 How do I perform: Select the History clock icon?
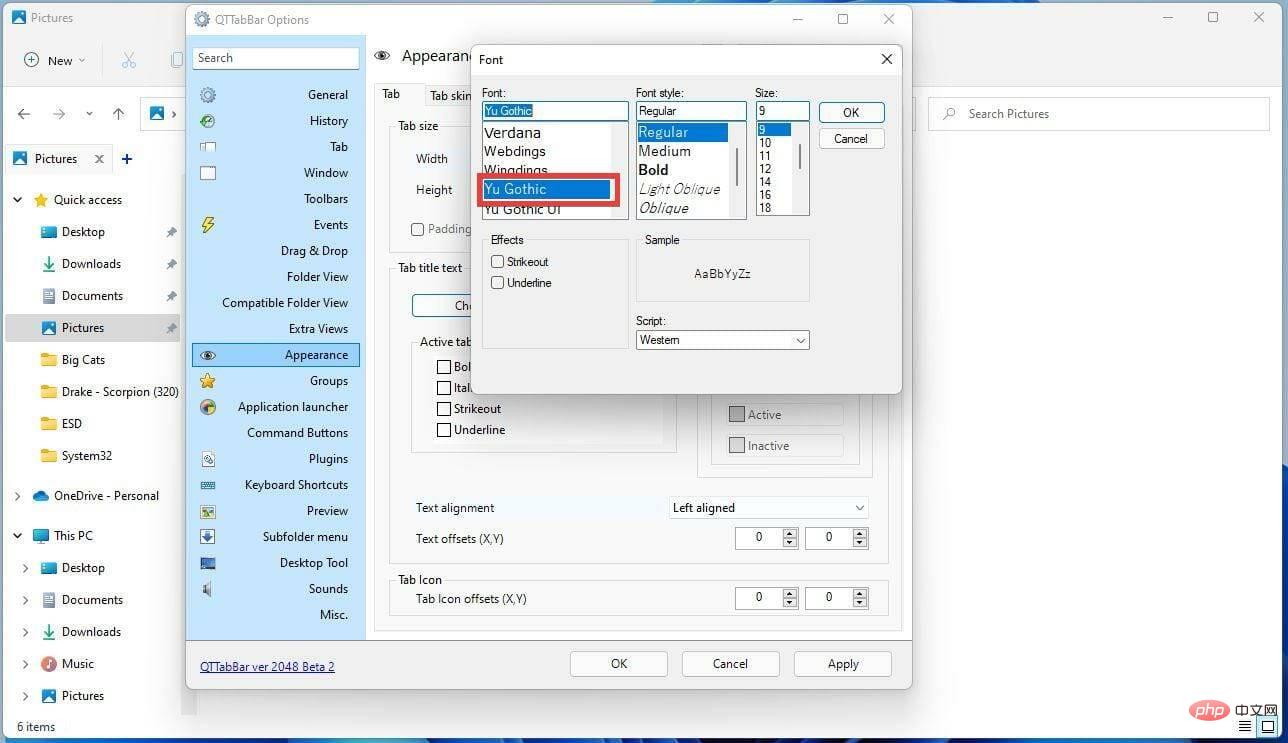coord(208,121)
